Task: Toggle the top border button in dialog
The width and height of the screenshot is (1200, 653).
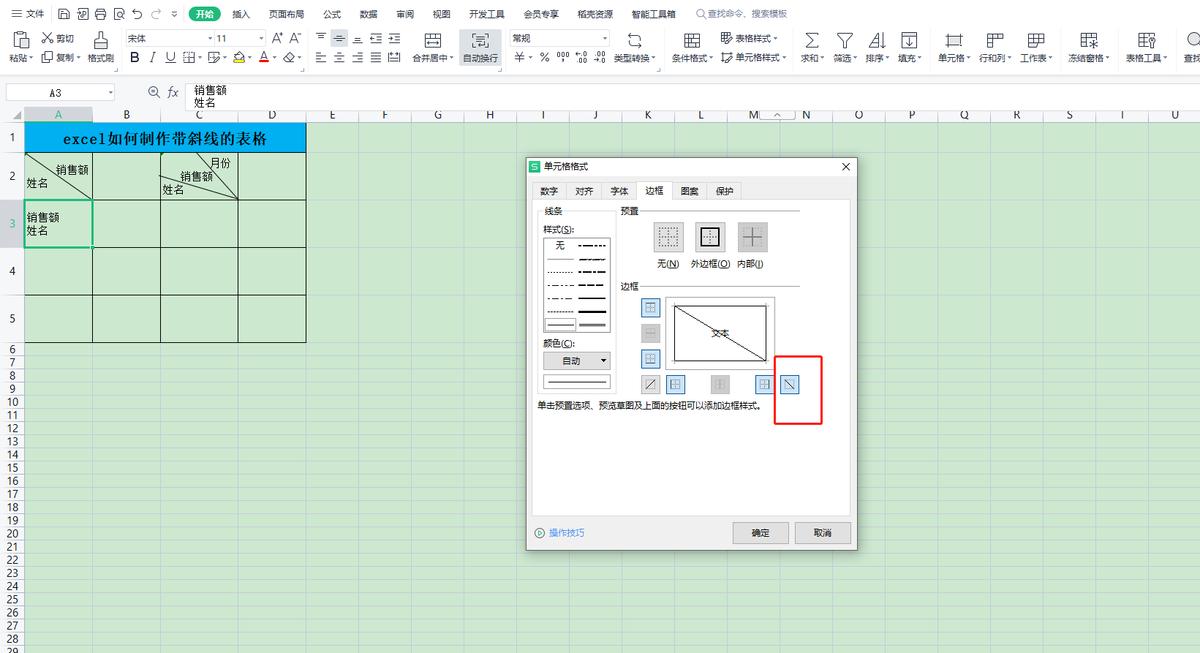Action: pyautogui.click(x=651, y=308)
